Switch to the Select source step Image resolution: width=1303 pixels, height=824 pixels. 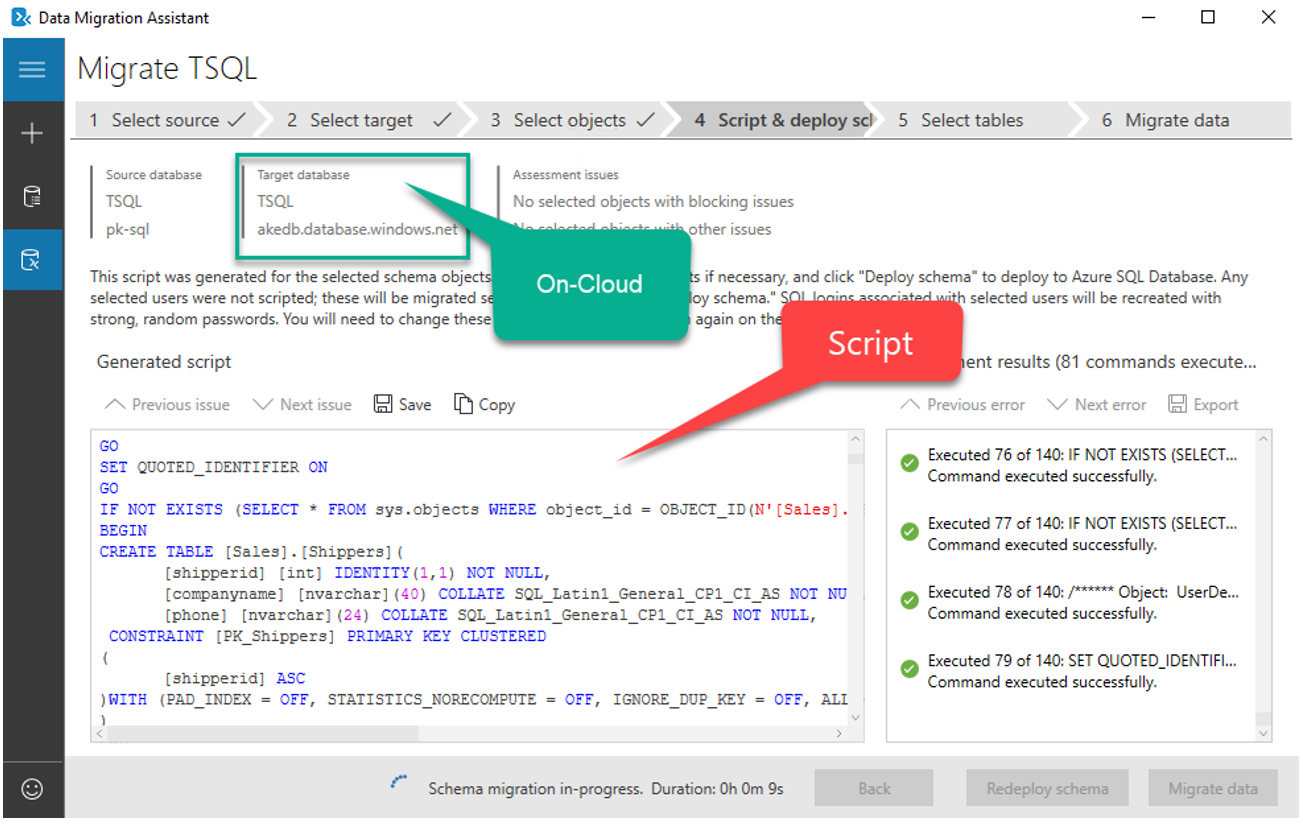(165, 120)
